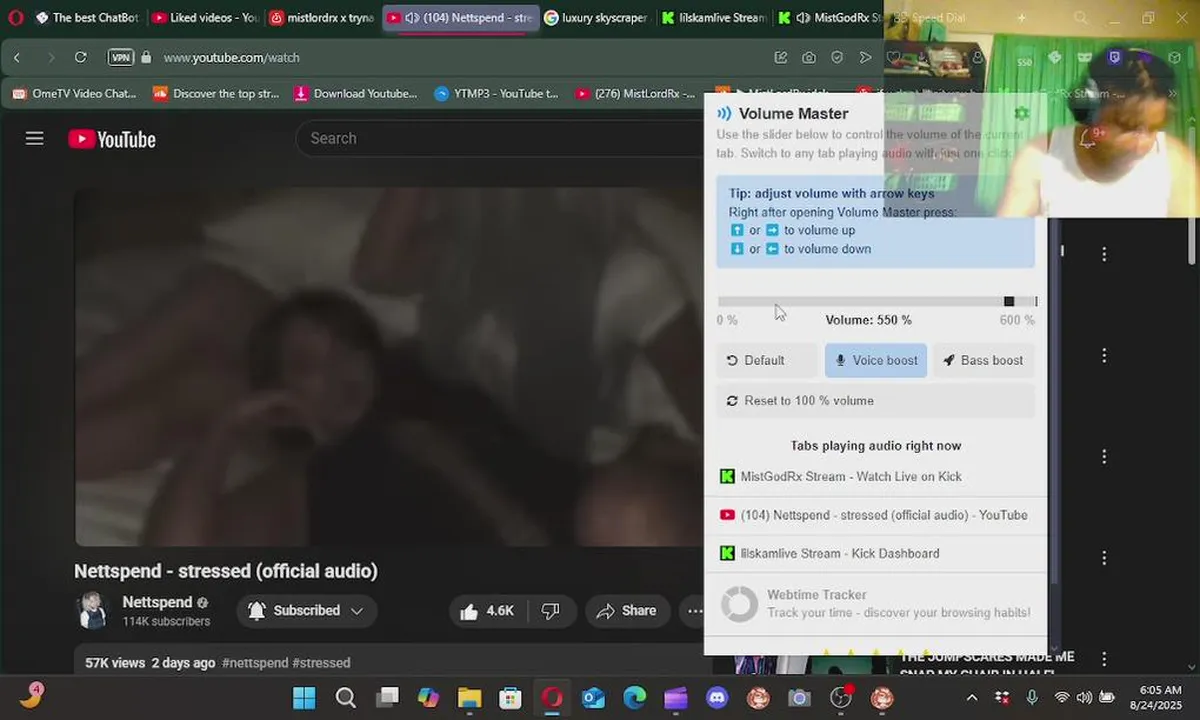Expand the Subscribed notification dropdown
The height and width of the screenshot is (720, 1200).
coord(307,611)
